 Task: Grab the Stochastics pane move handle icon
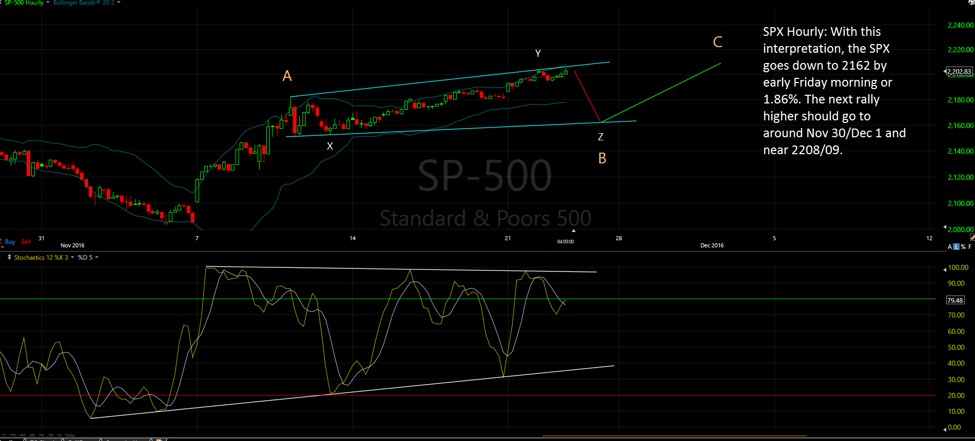[9, 257]
